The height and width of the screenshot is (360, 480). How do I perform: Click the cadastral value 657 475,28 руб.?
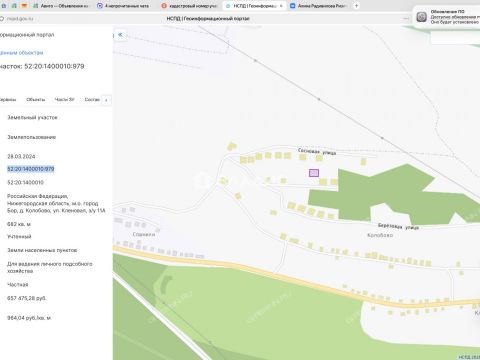click(27, 298)
